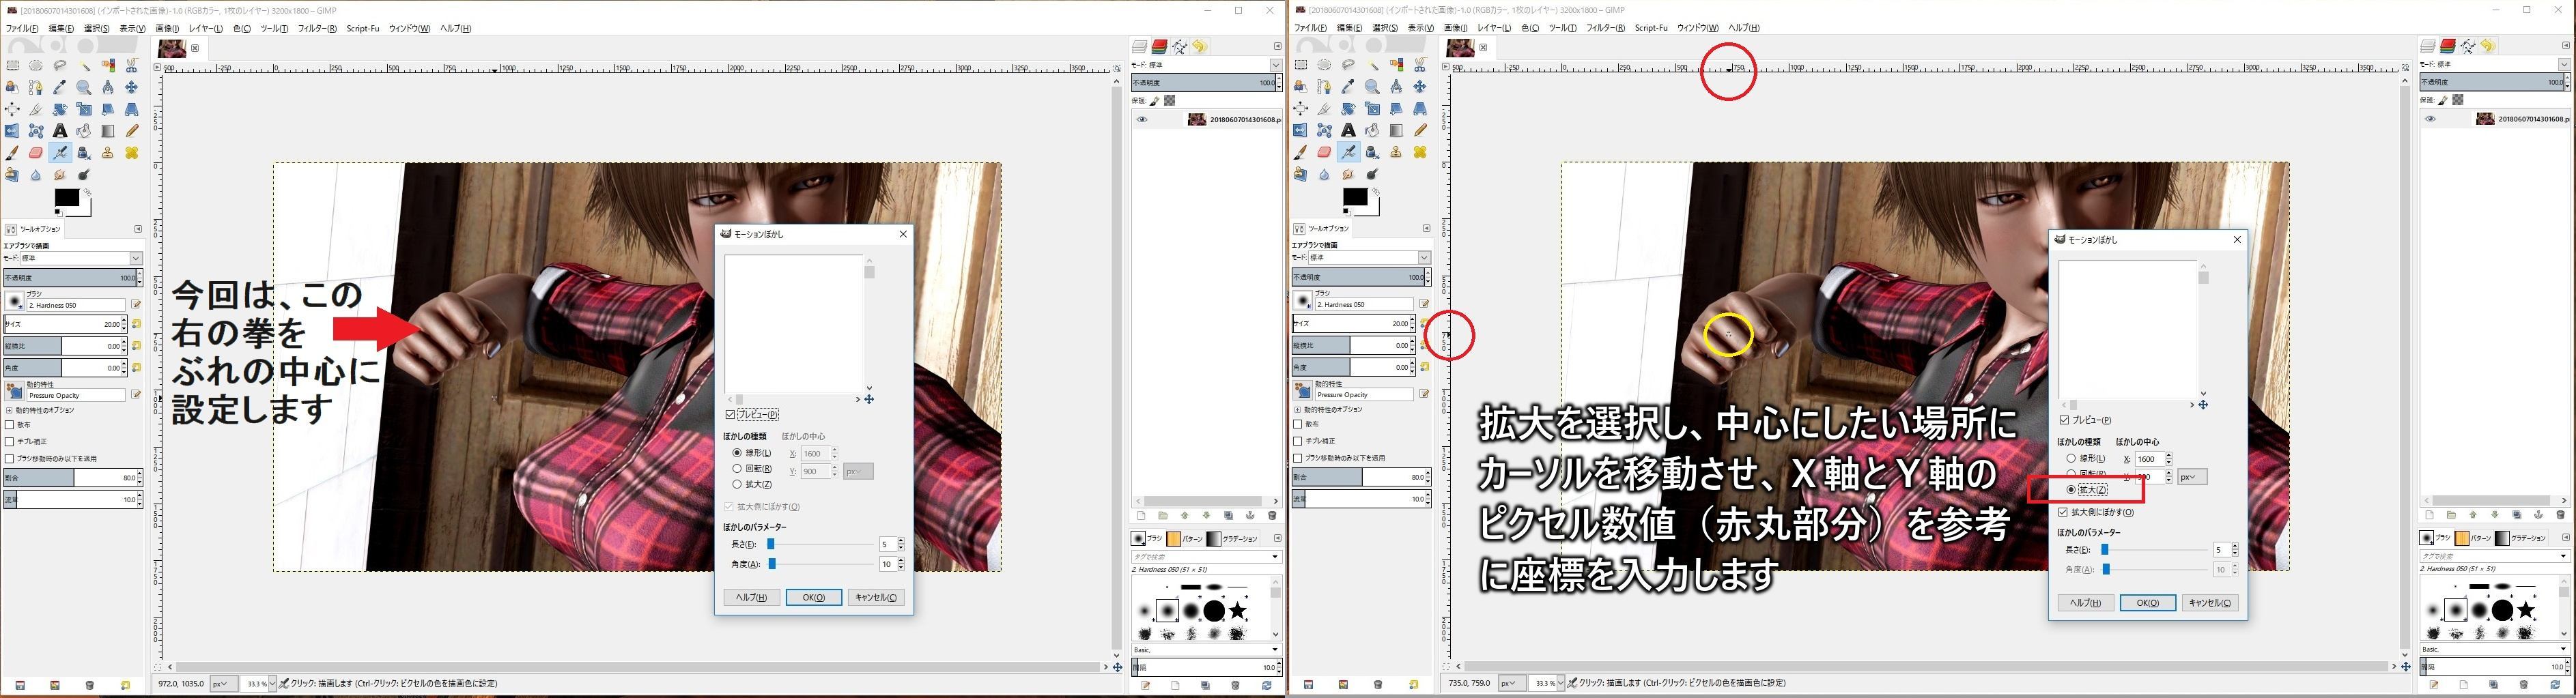The image size is (2576, 698).
Task: Select the Rectangle Select tool in left window
Action: pyautogui.click(x=12, y=66)
